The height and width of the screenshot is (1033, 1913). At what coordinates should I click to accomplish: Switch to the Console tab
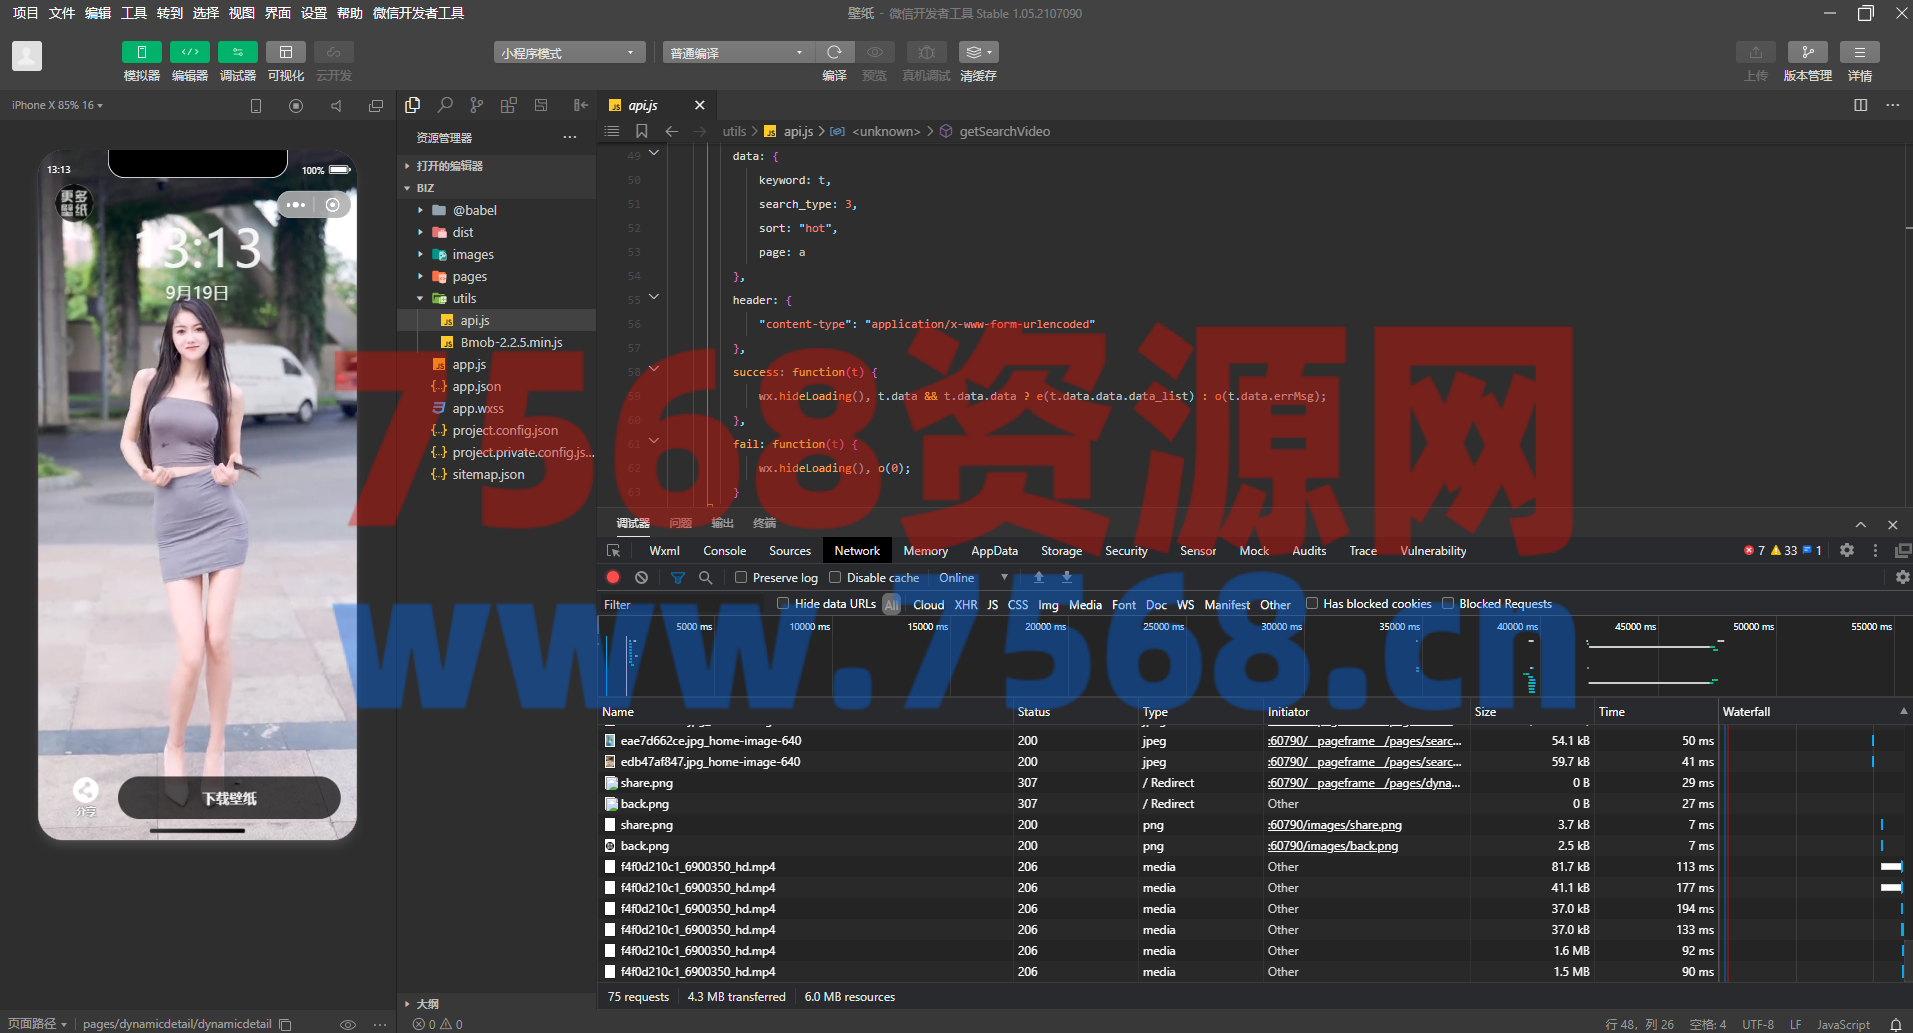(x=724, y=551)
